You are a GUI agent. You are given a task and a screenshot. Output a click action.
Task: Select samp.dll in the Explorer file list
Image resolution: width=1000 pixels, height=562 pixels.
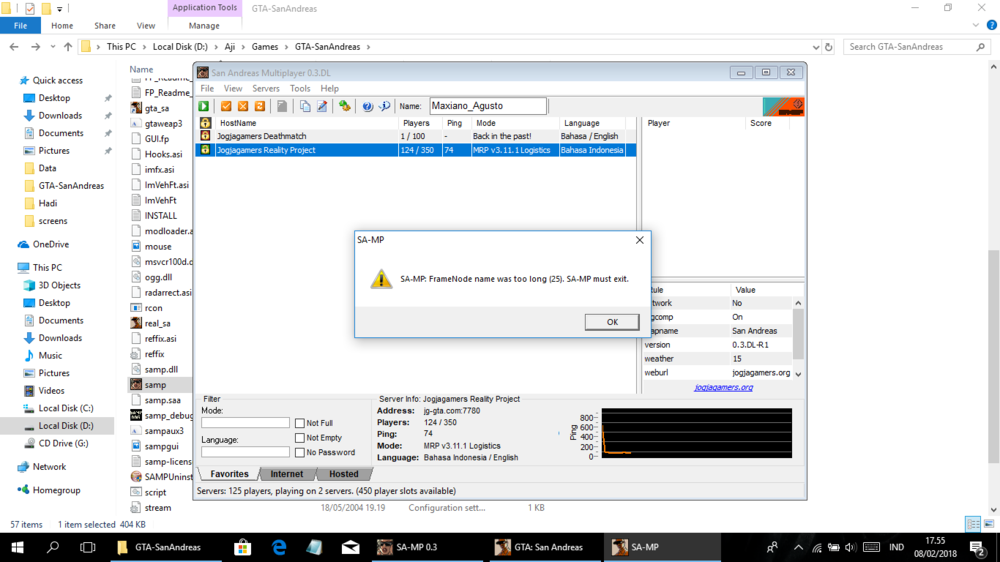click(x=161, y=369)
